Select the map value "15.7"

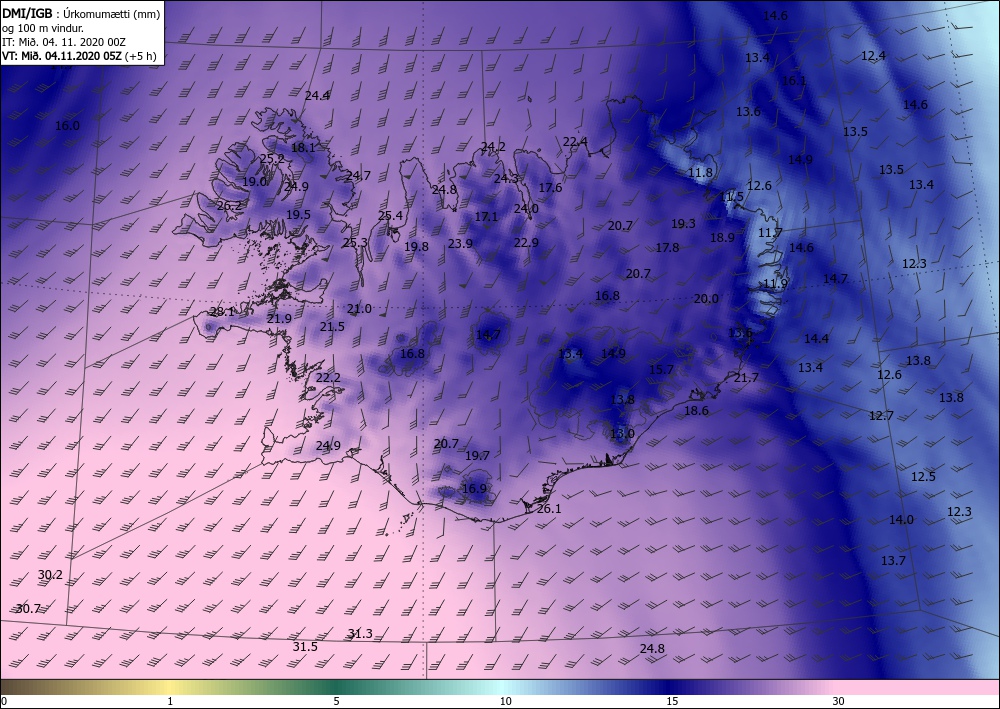point(661,370)
